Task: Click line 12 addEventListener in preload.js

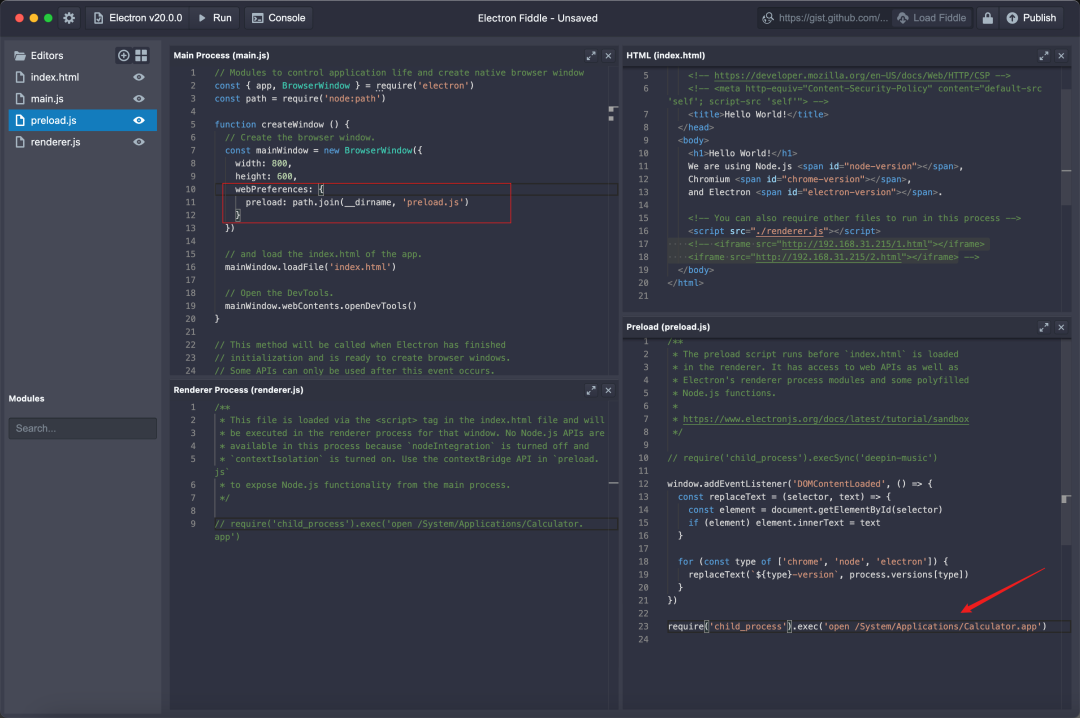Action: point(800,484)
